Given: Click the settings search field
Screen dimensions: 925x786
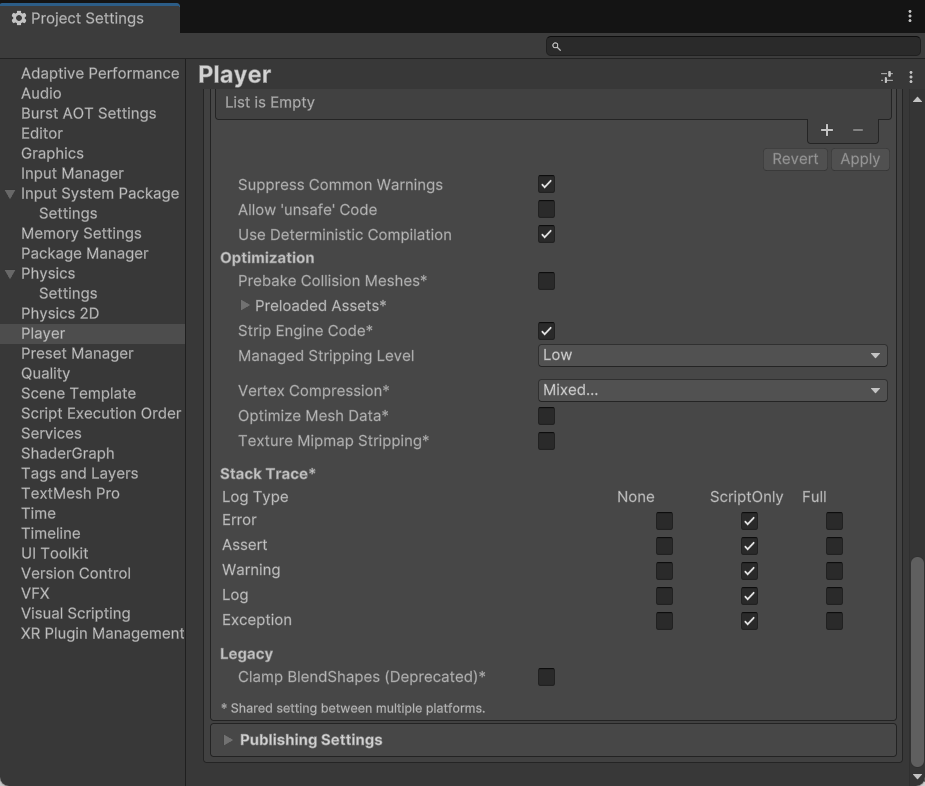Looking at the screenshot, I should [733, 46].
